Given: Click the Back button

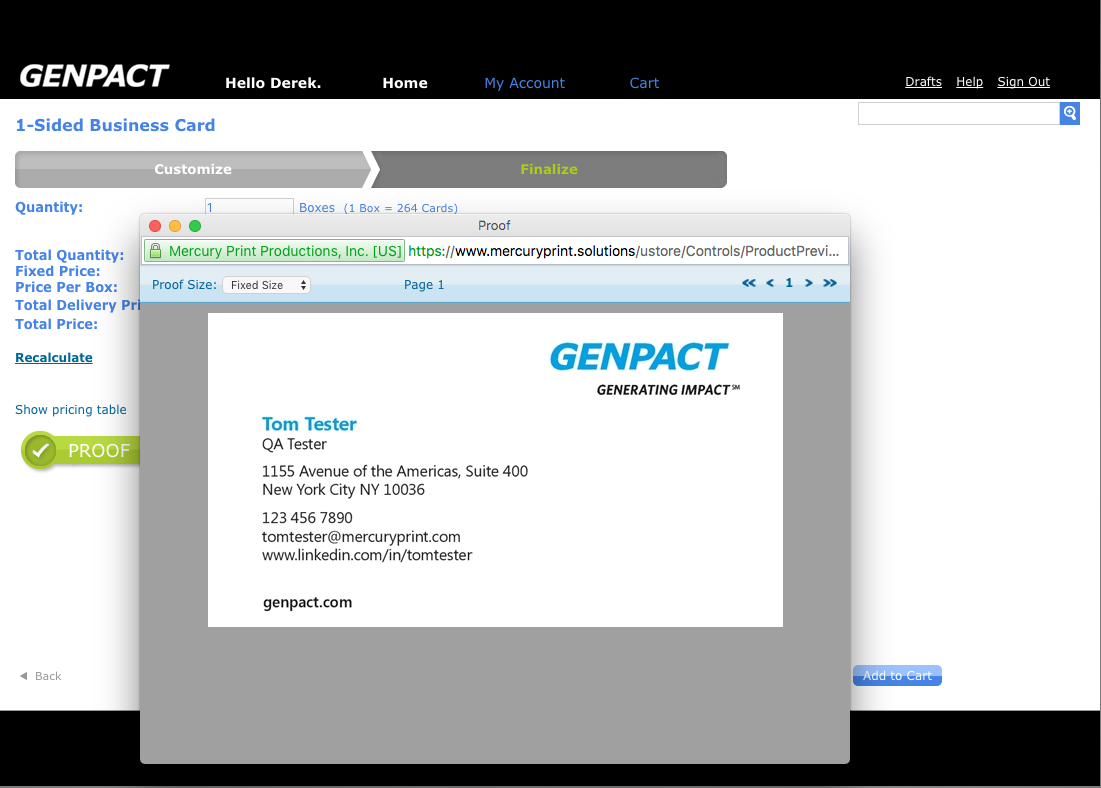Looking at the screenshot, I should pos(41,677).
